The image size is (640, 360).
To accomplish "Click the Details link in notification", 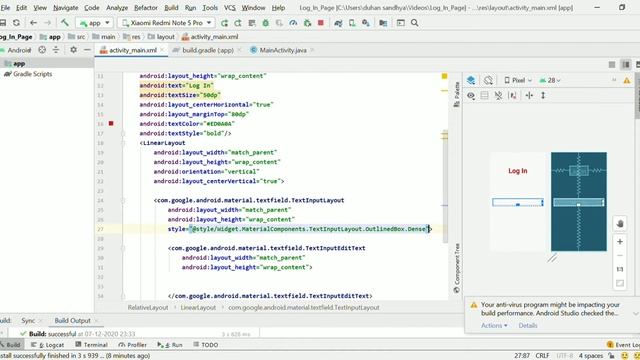I will click(528, 325).
